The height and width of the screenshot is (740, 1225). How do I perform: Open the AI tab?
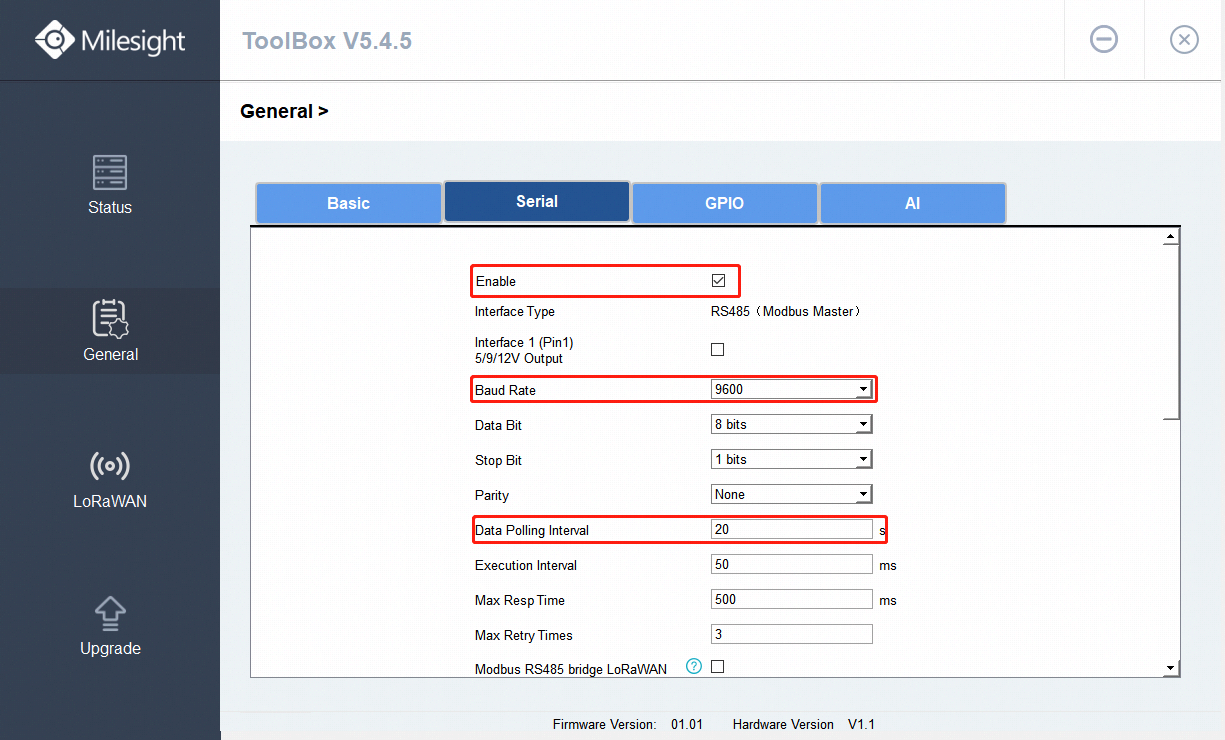pyautogui.click(x=913, y=203)
